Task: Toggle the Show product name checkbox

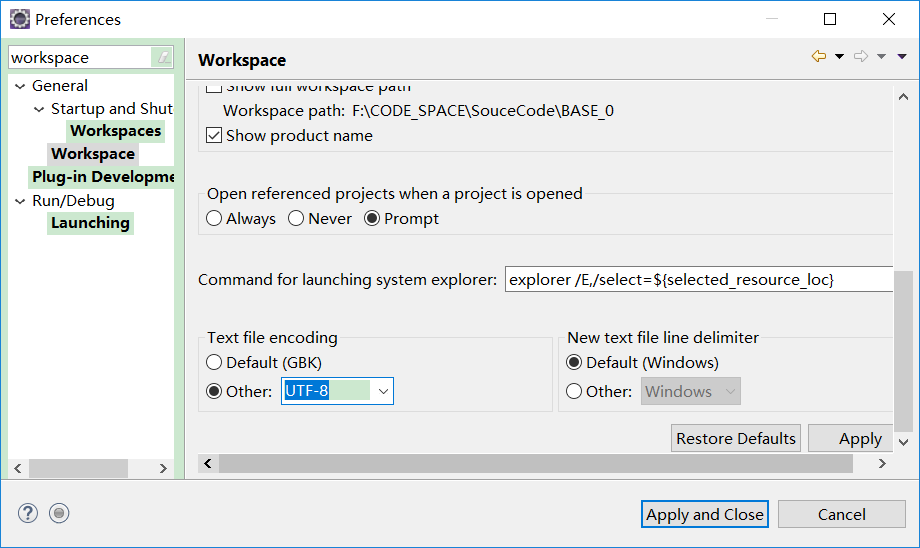Action: (214, 135)
